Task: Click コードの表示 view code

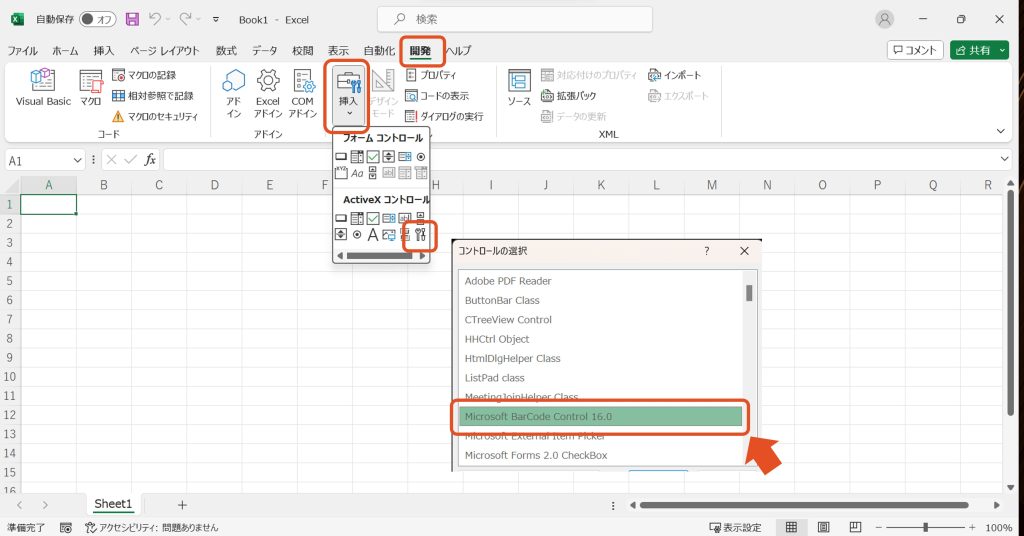Action: tap(437, 95)
